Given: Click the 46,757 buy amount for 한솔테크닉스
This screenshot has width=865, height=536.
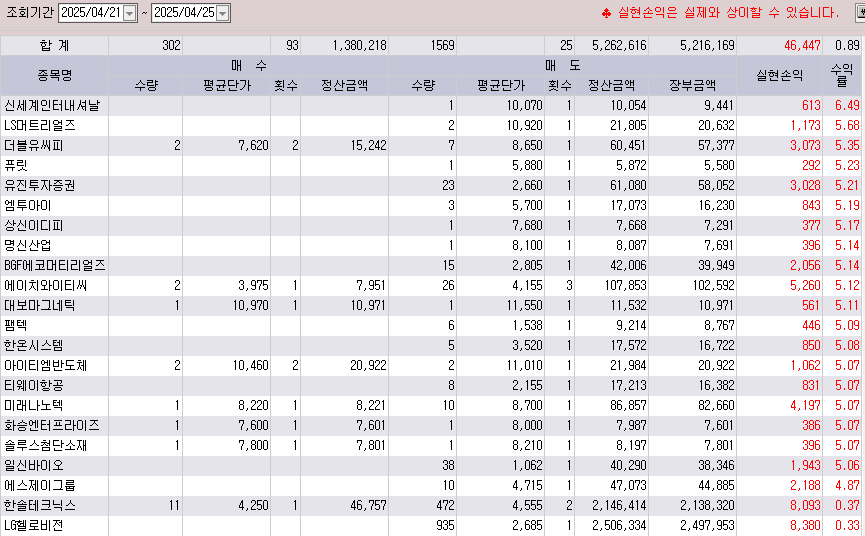Looking at the screenshot, I should (x=368, y=506).
